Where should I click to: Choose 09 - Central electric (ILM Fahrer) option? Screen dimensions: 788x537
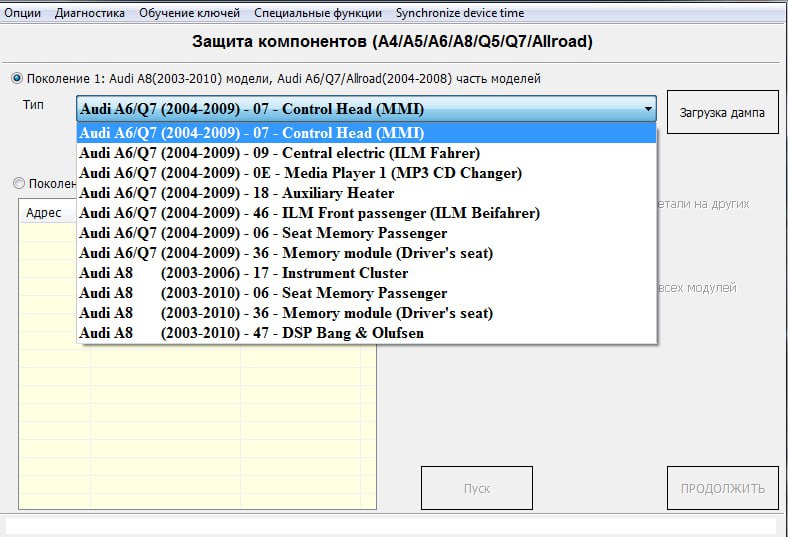(366, 153)
